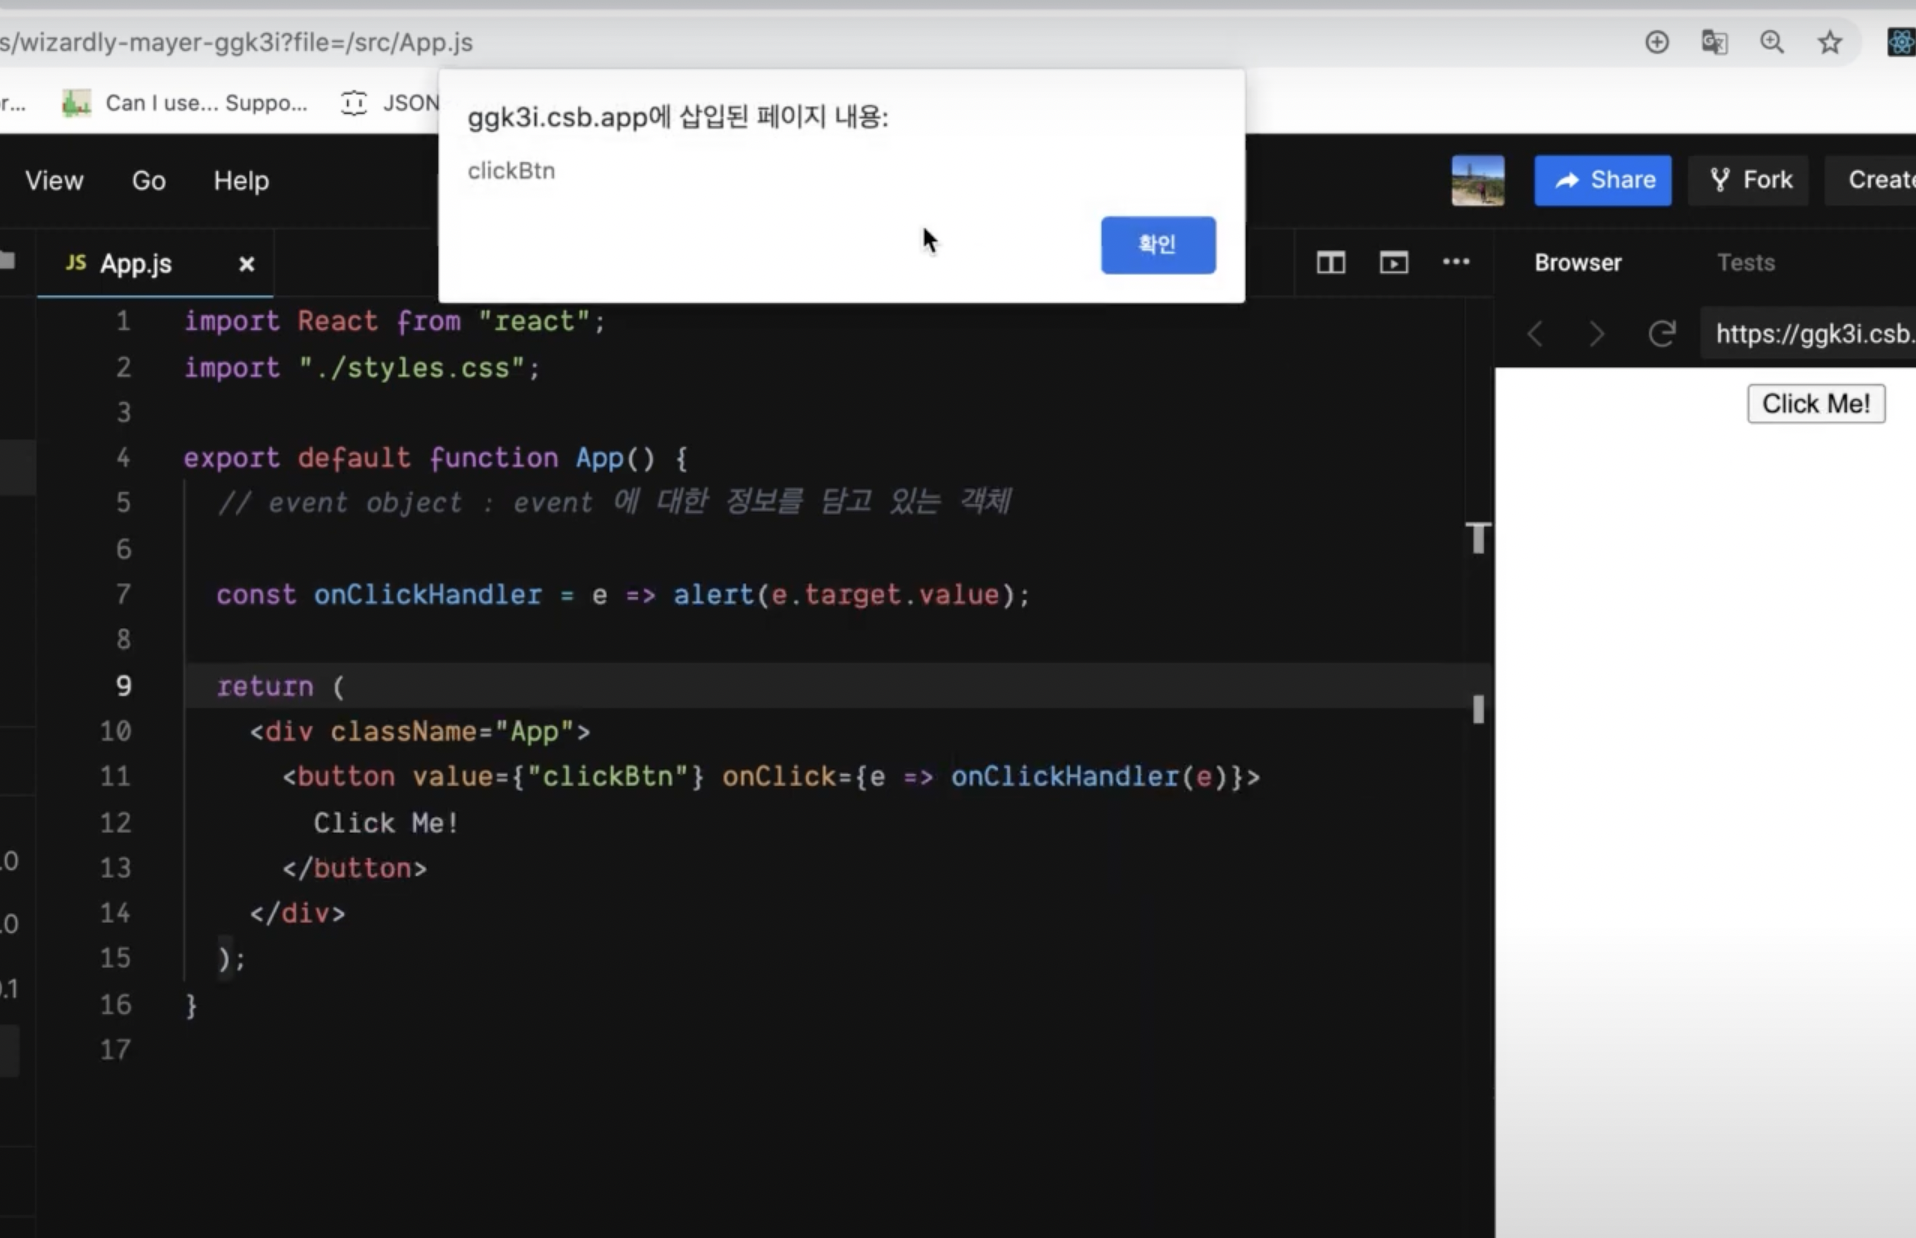Open the ellipsis more-actions icon in the editor toolbar
The width and height of the screenshot is (1916, 1238).
[x=1456, y=263]
